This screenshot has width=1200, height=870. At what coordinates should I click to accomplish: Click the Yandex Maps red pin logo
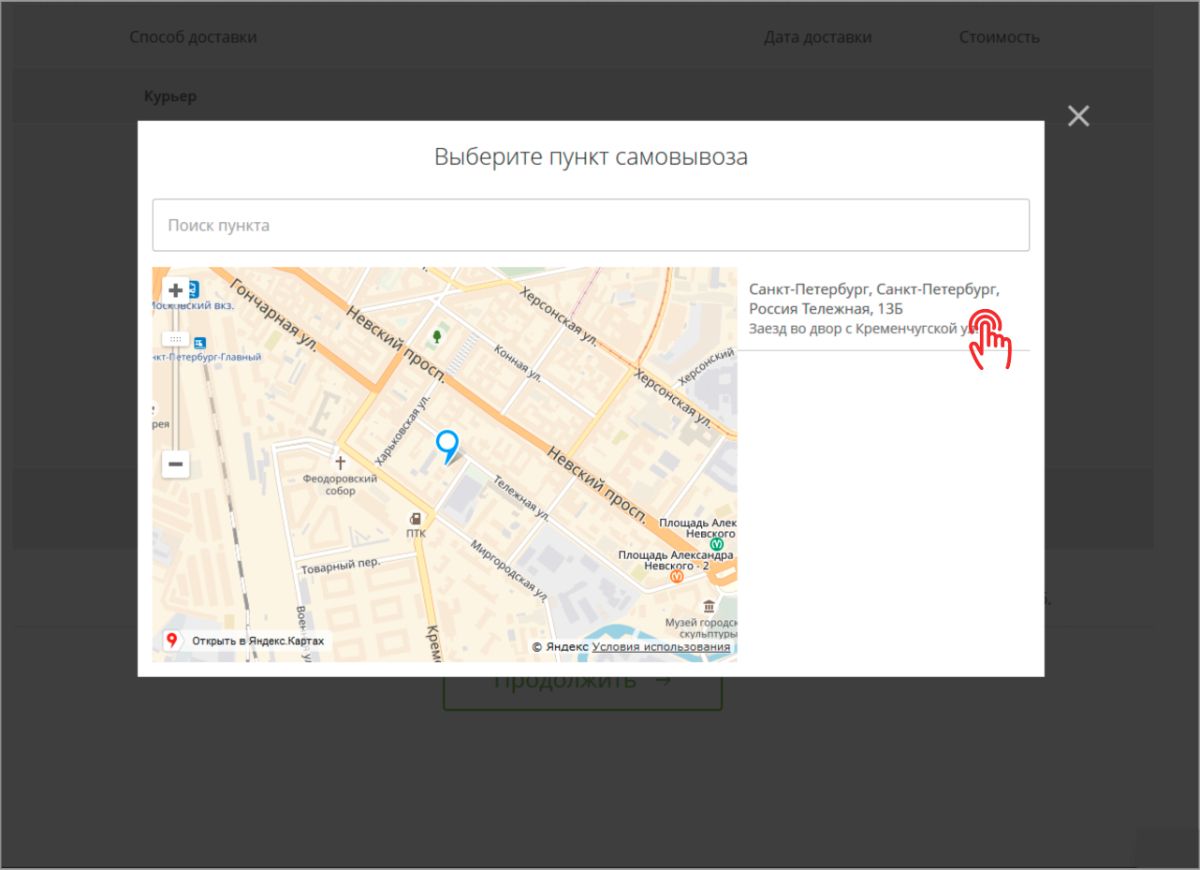pyautogui.click(x=172, y=641)
